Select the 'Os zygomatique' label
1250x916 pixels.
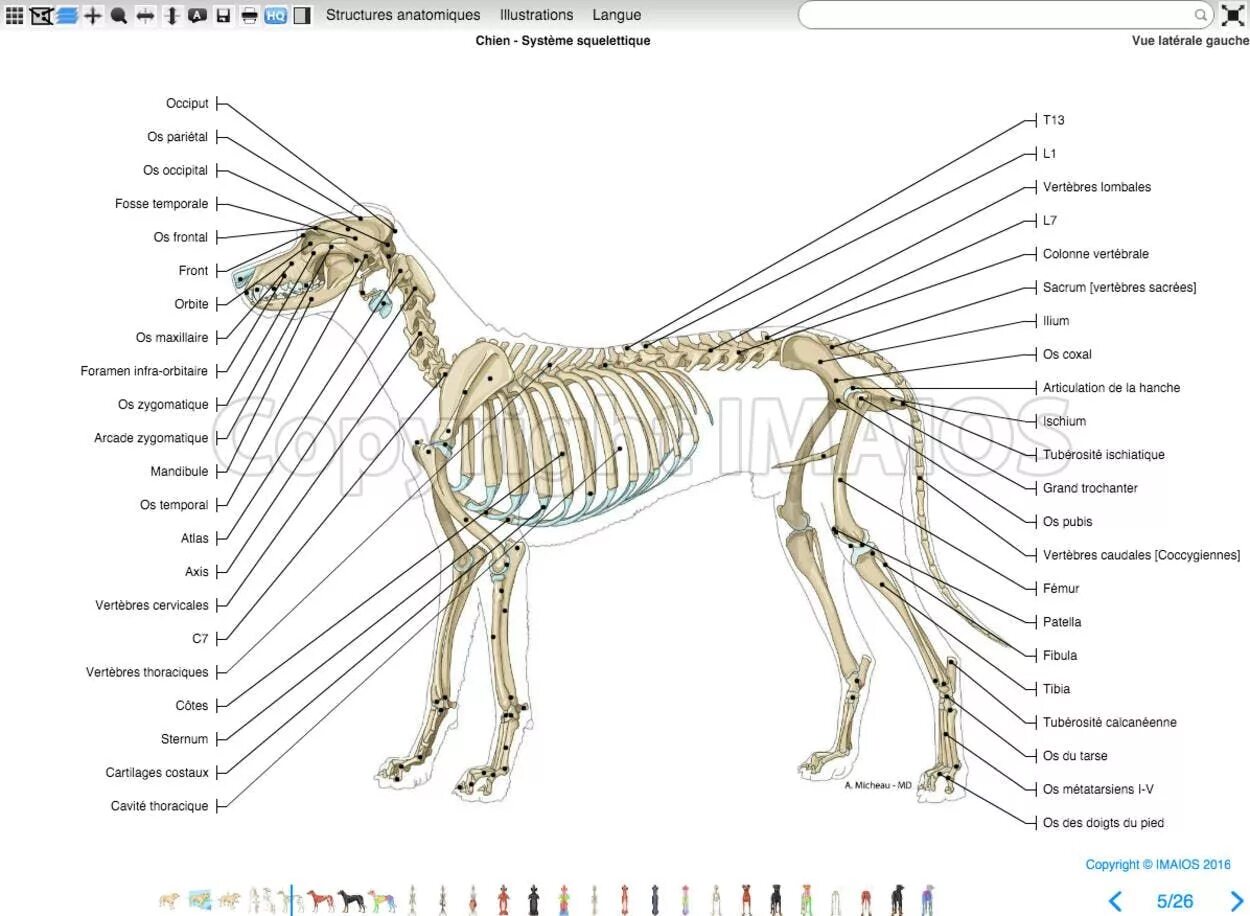pos(164,405)
